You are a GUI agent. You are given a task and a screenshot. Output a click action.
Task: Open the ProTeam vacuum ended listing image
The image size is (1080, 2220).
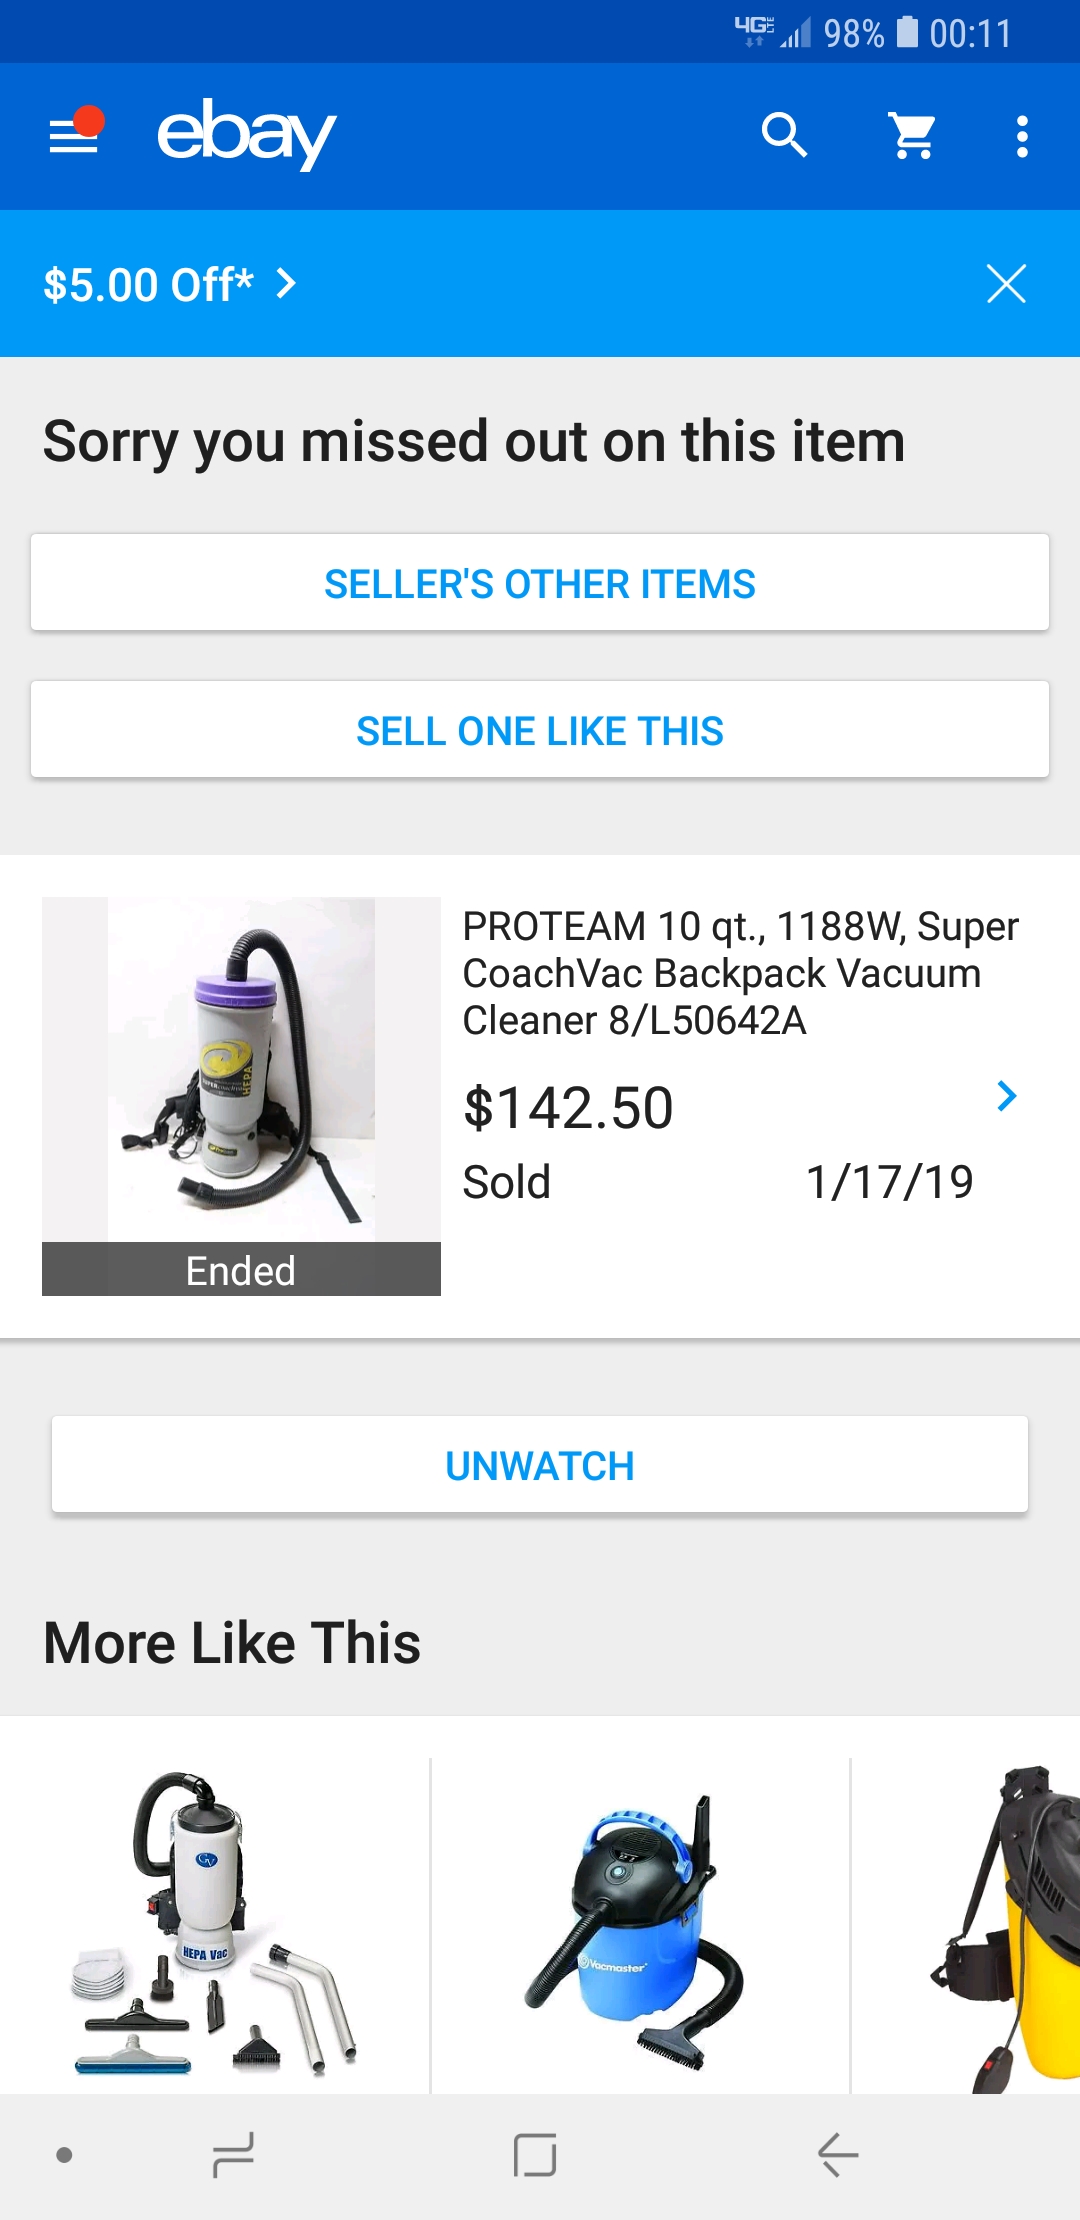pyautogui.click(x=241, y=1070)
